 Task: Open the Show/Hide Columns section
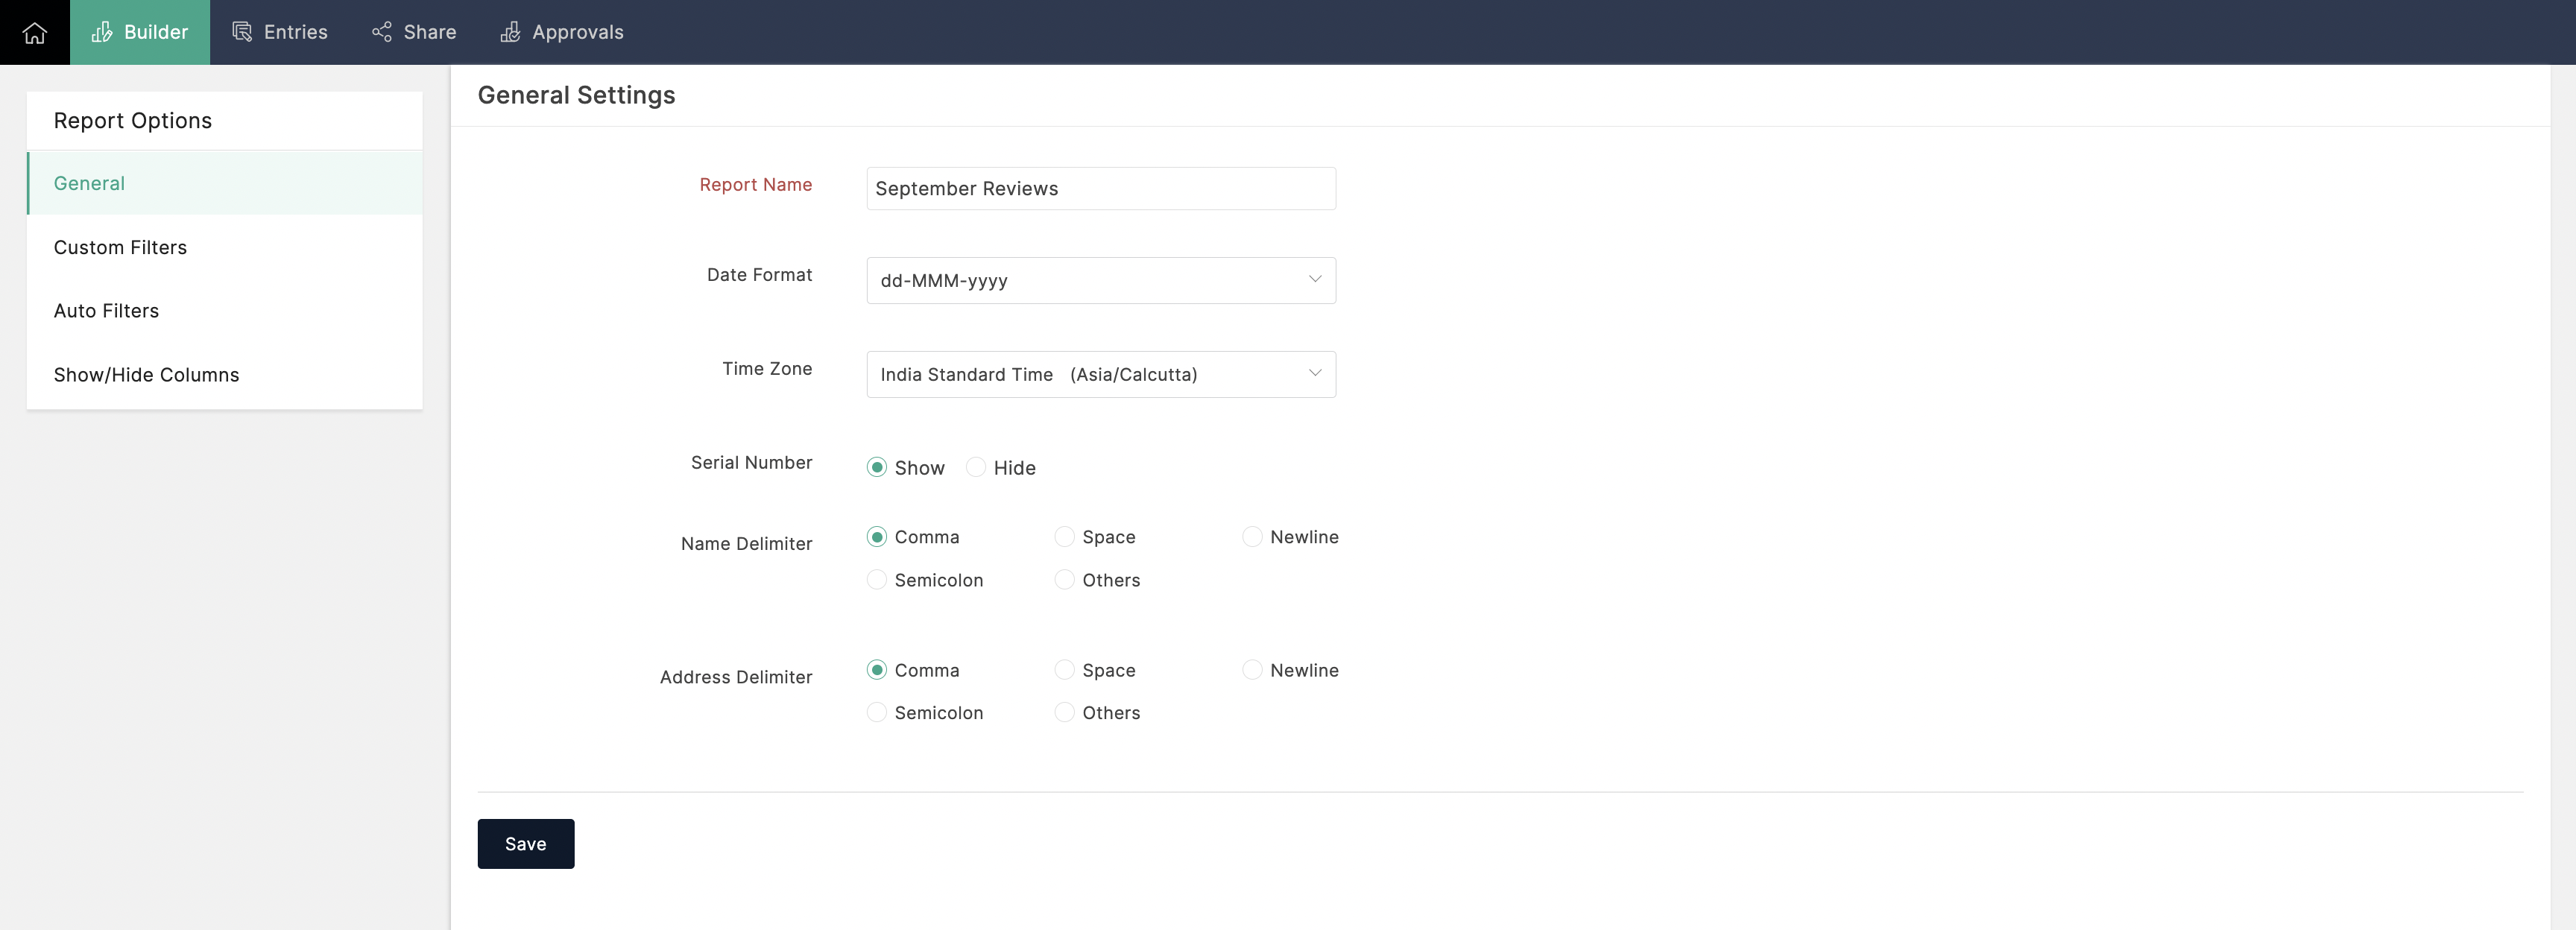click(x=146, y=375)
